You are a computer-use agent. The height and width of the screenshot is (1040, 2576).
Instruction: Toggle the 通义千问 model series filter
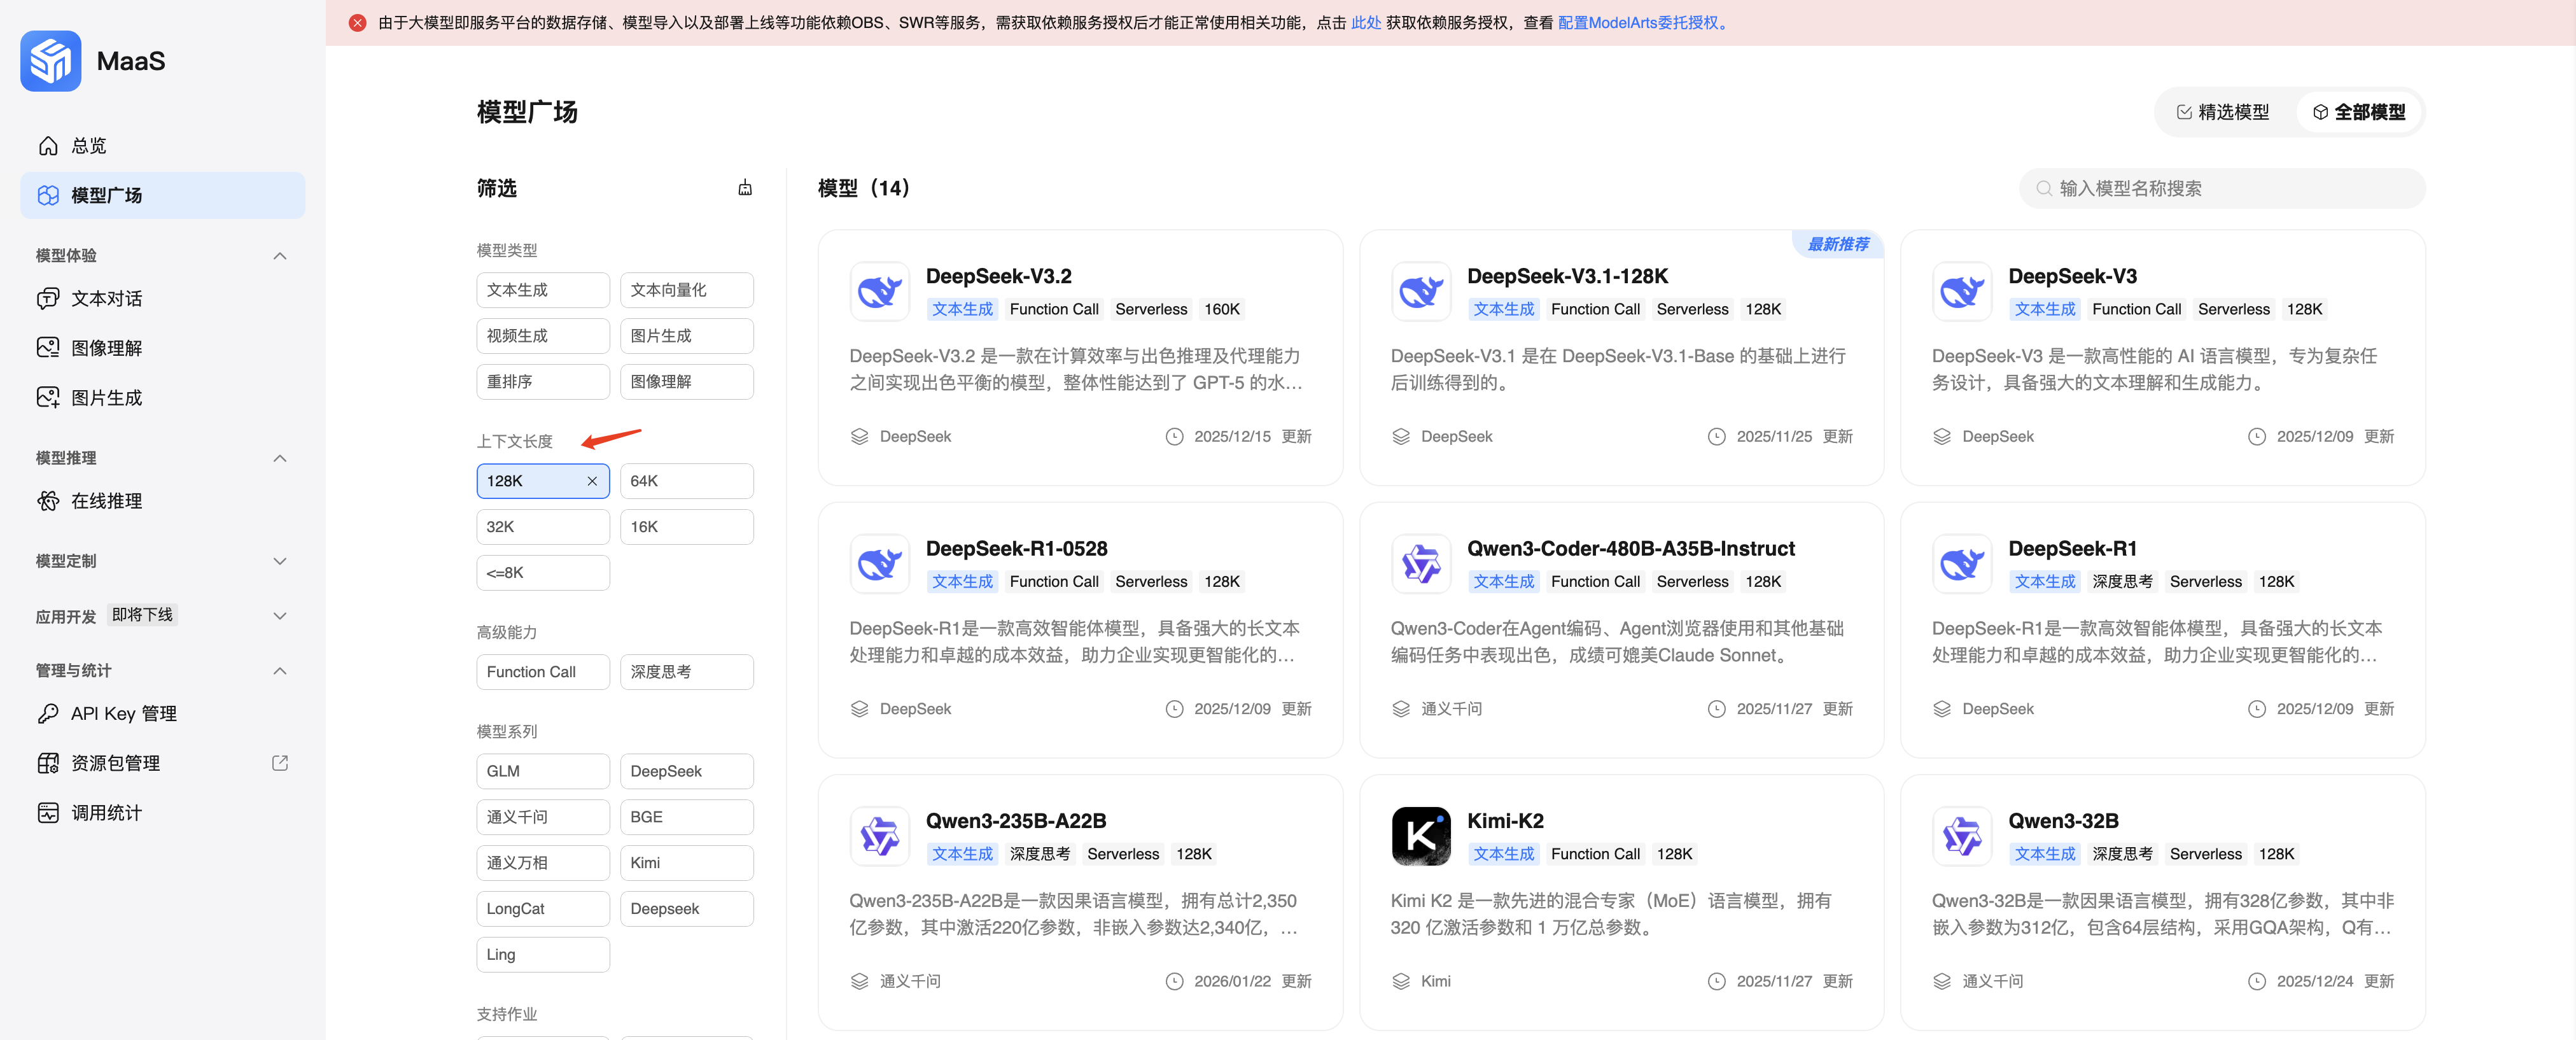tap(542, 817)
